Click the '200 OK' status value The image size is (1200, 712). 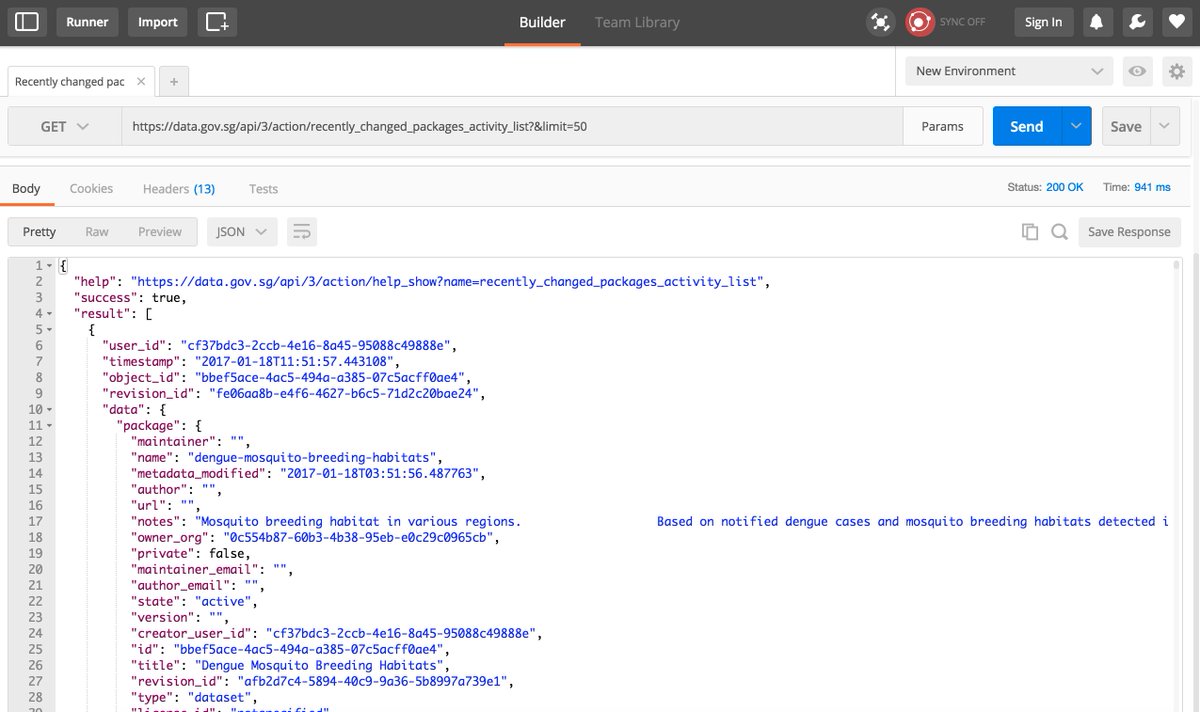point(1065,187)
